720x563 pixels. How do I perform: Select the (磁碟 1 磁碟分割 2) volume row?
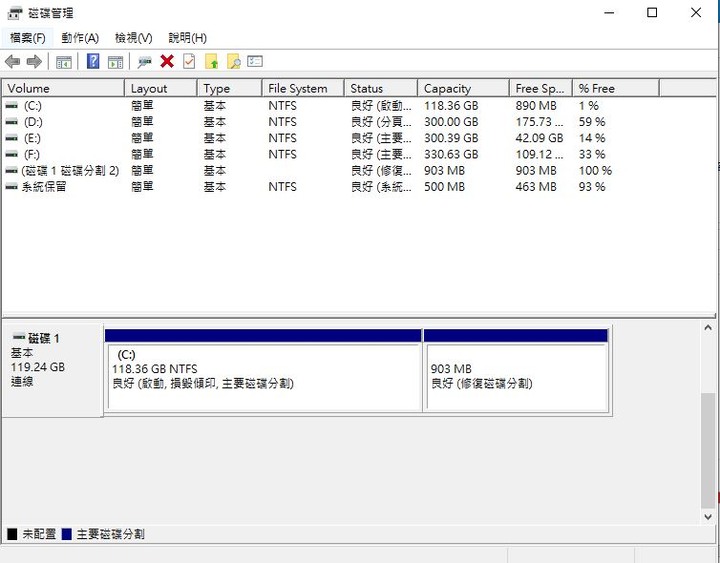[70, 171]
